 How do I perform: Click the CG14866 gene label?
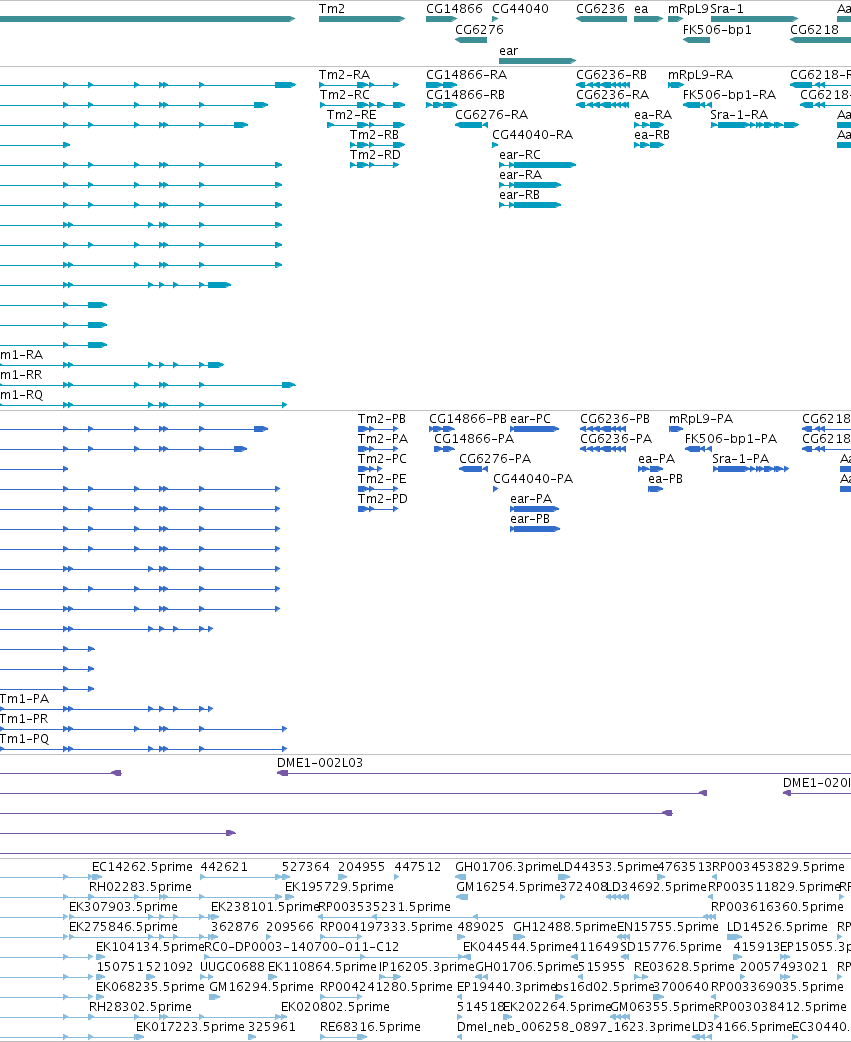(x=454, y=9)
